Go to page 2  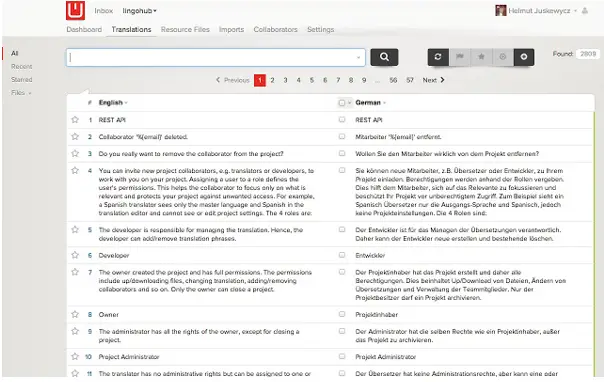tap(272, 80)
